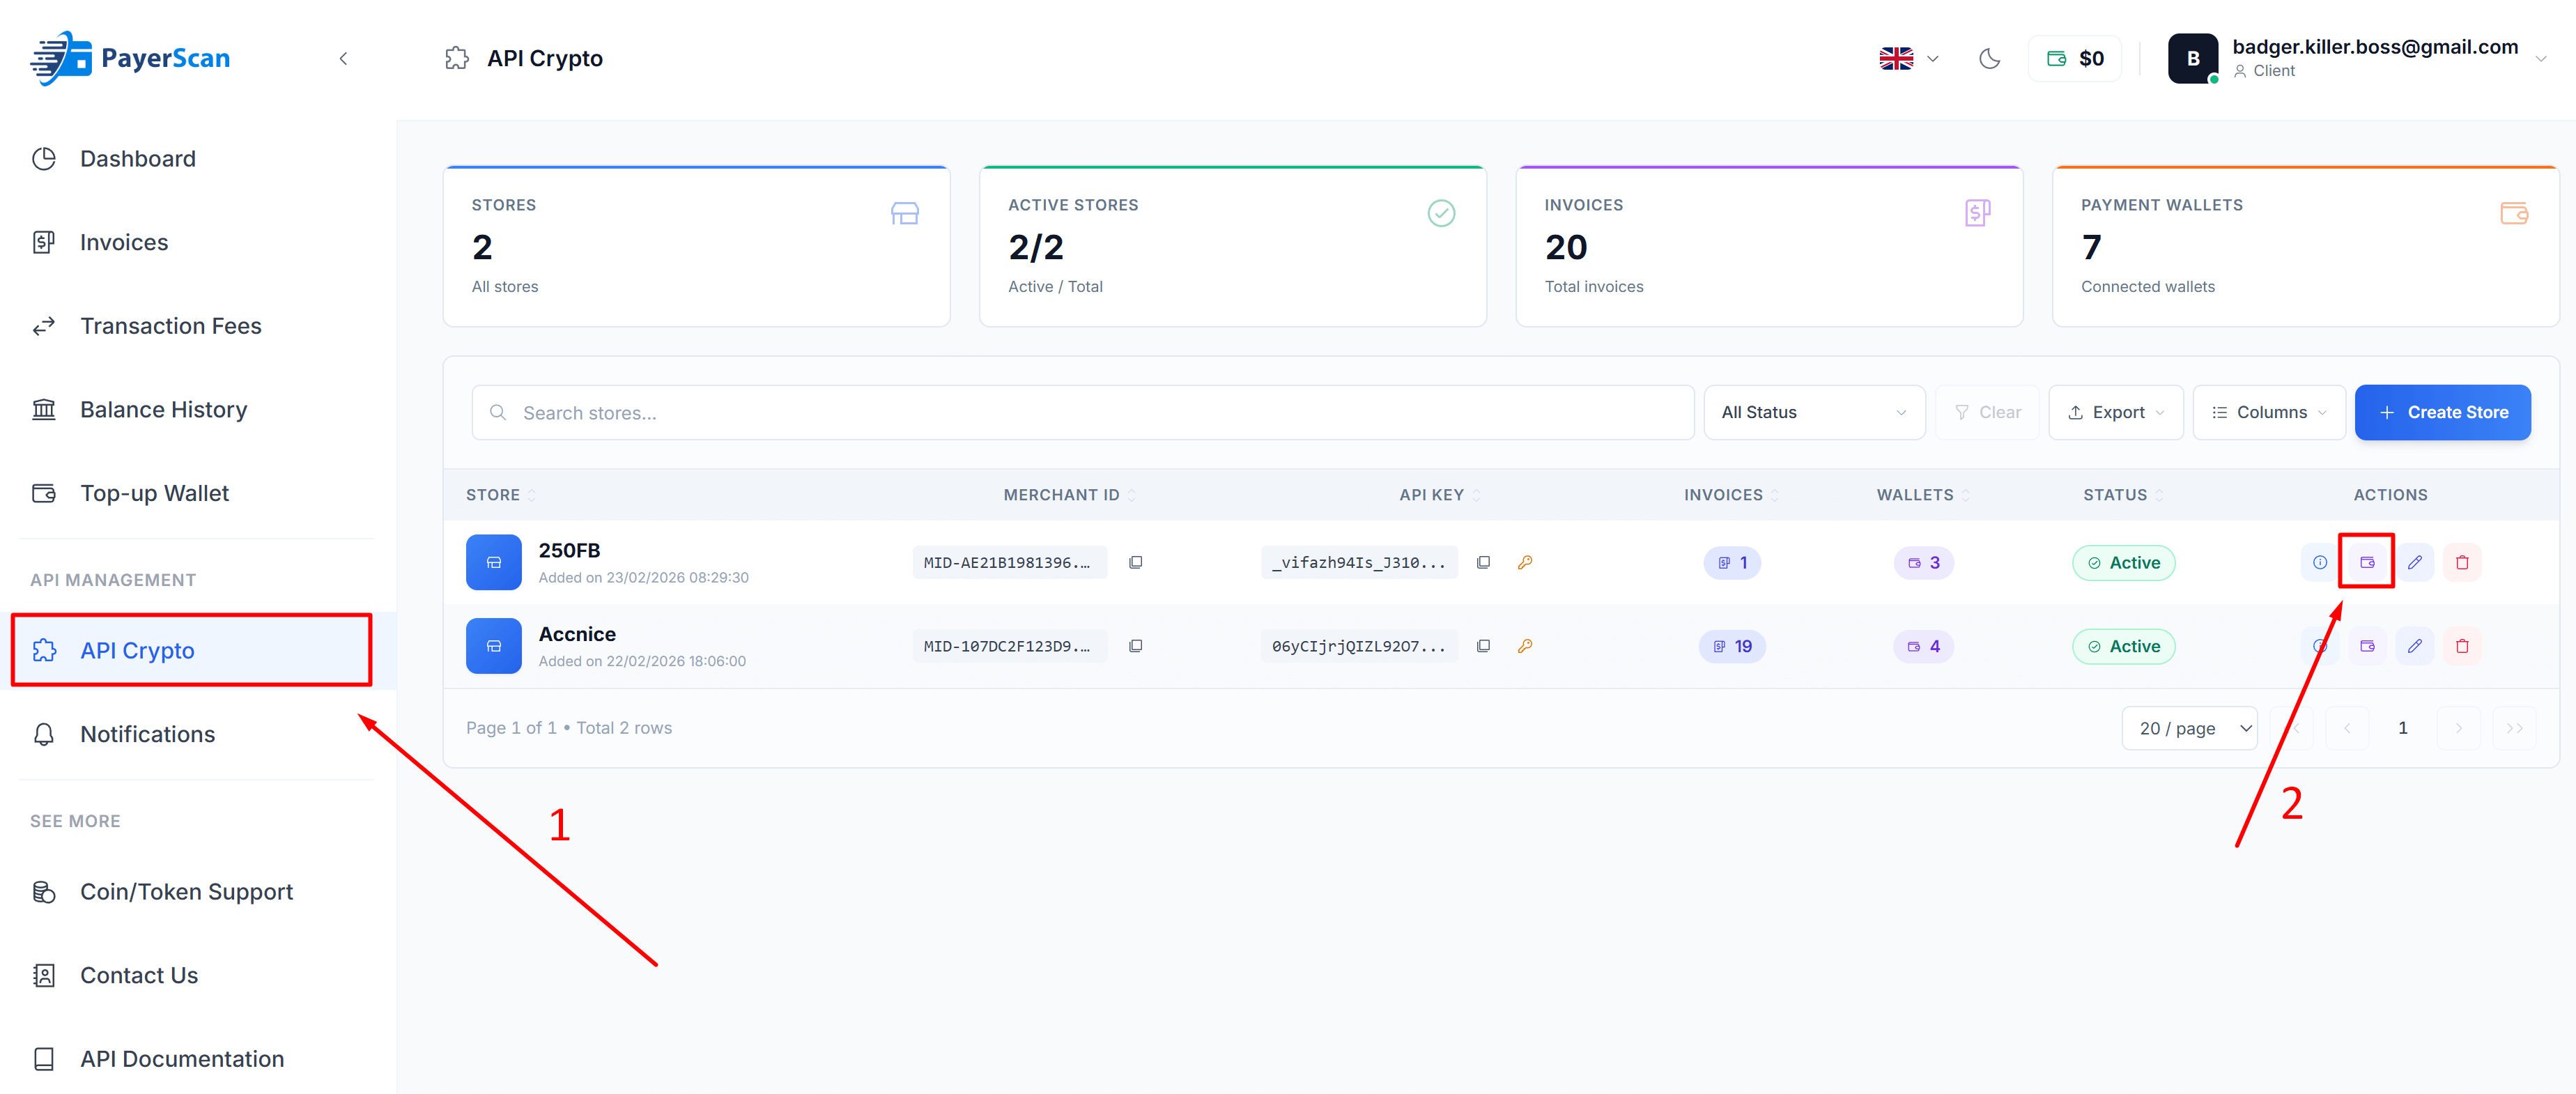2576x1094 pixels.
Task: Delete the Accnice store via trash icon
Action: pos(2463,646)
